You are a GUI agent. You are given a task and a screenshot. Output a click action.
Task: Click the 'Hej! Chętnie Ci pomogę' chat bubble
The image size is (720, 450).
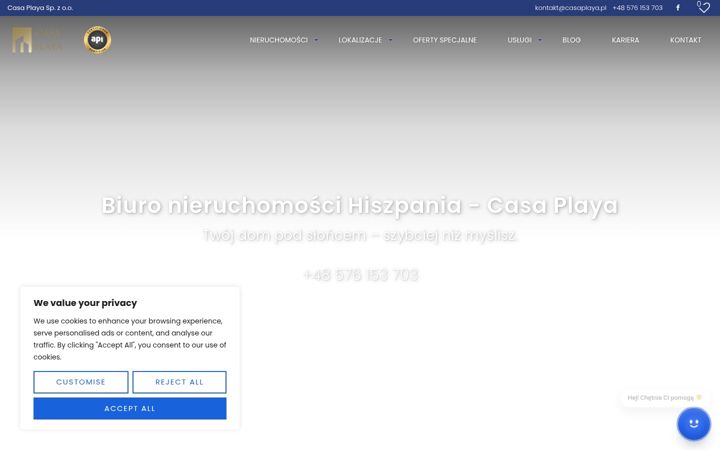(x=664, y=398)
